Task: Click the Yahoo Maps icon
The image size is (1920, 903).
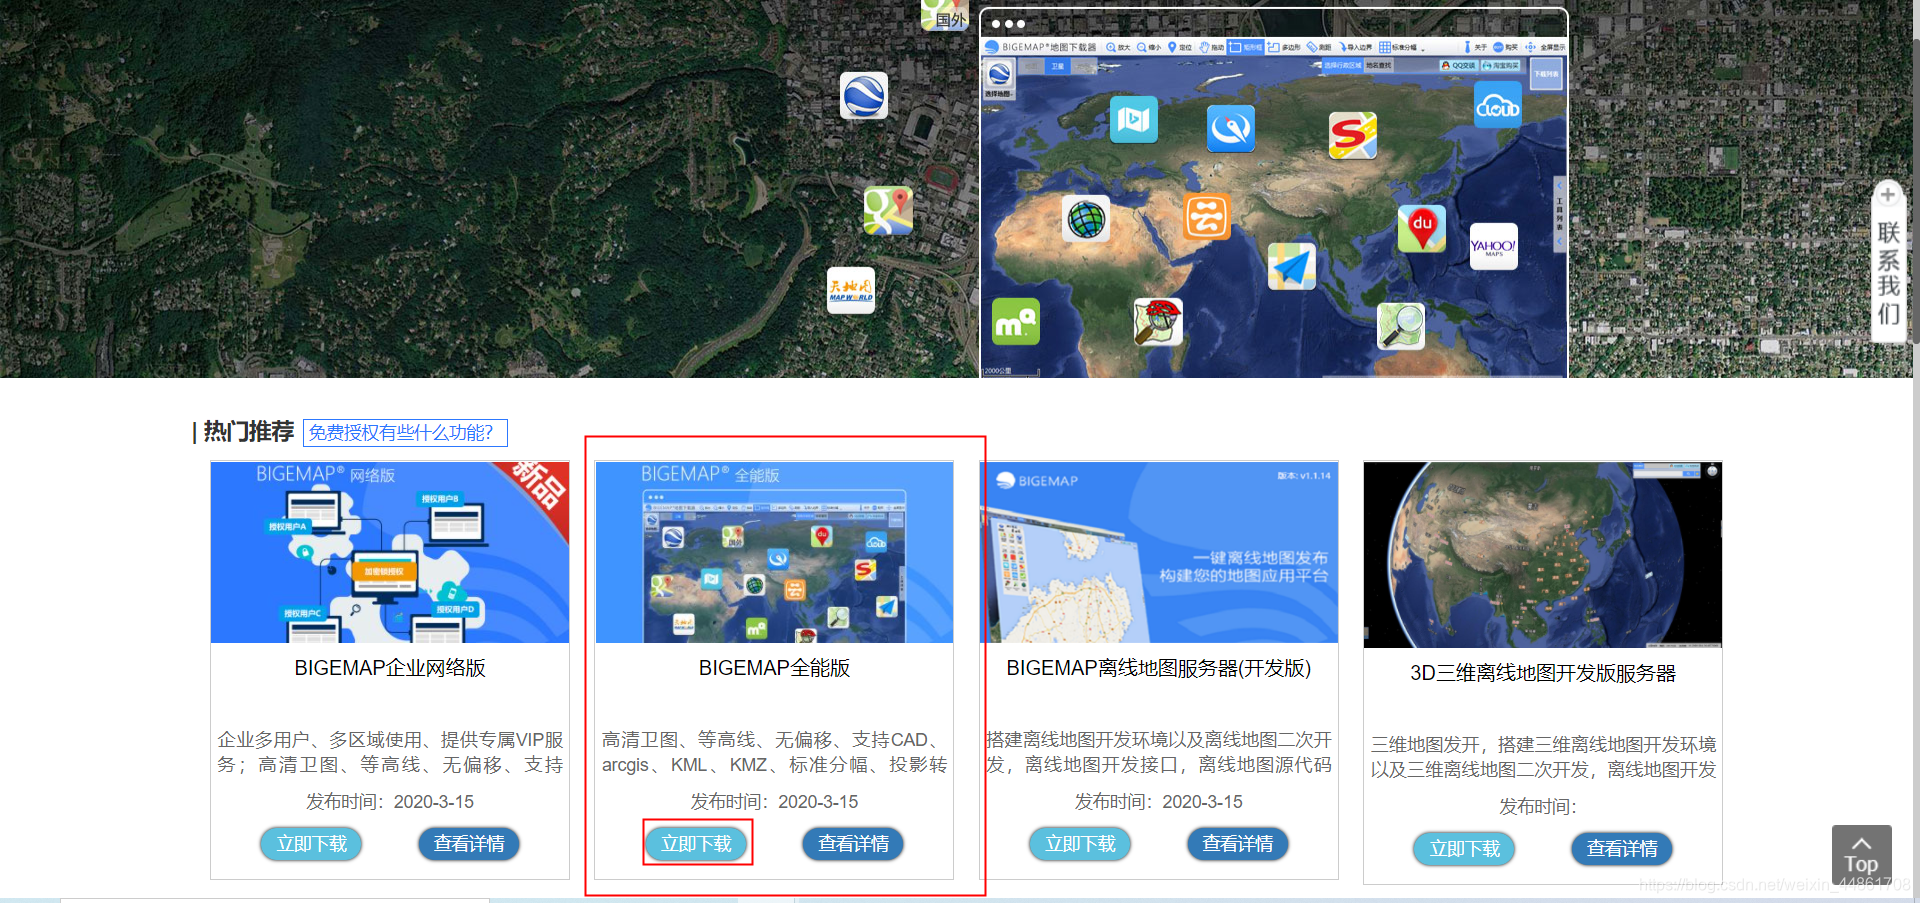Action: (x=1494, y=246)
